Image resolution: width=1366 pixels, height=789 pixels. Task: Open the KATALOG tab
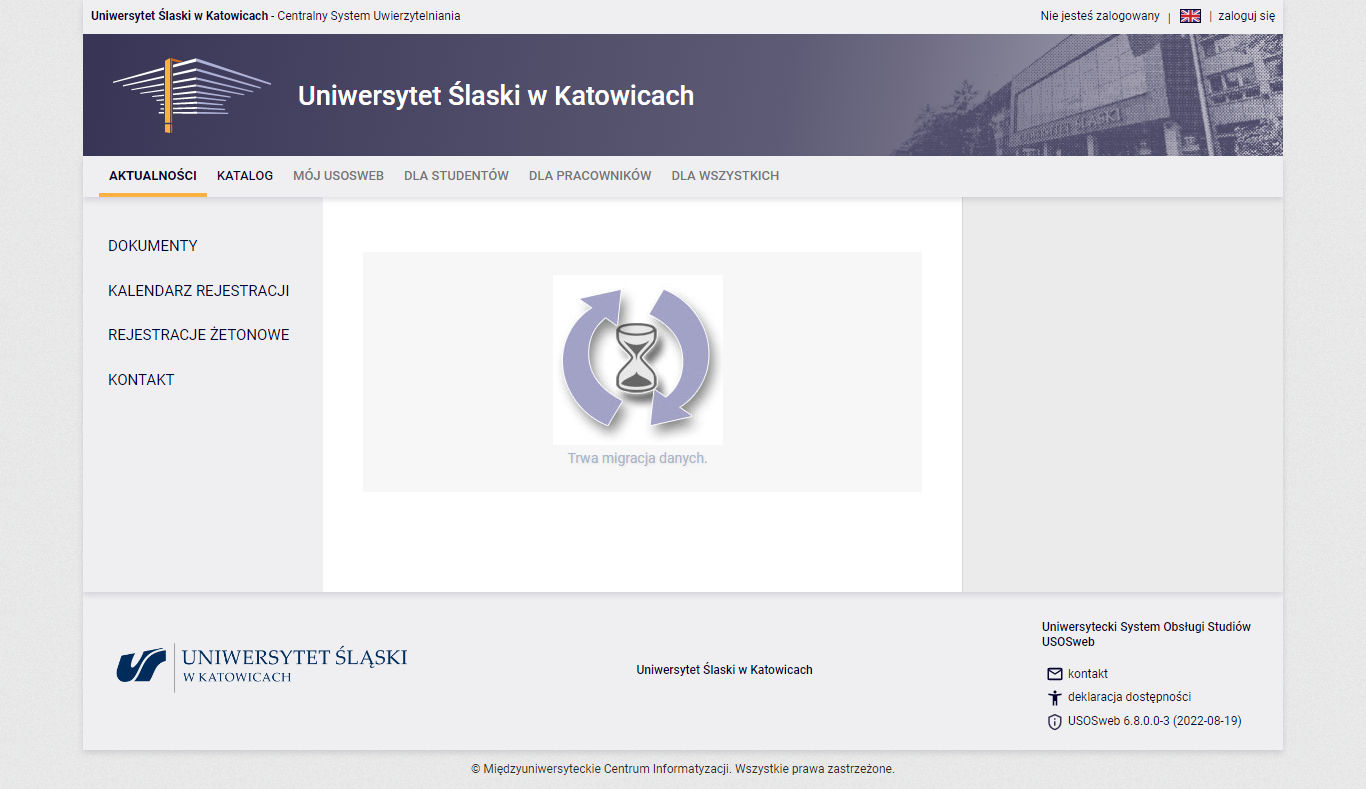pos(245,176)
